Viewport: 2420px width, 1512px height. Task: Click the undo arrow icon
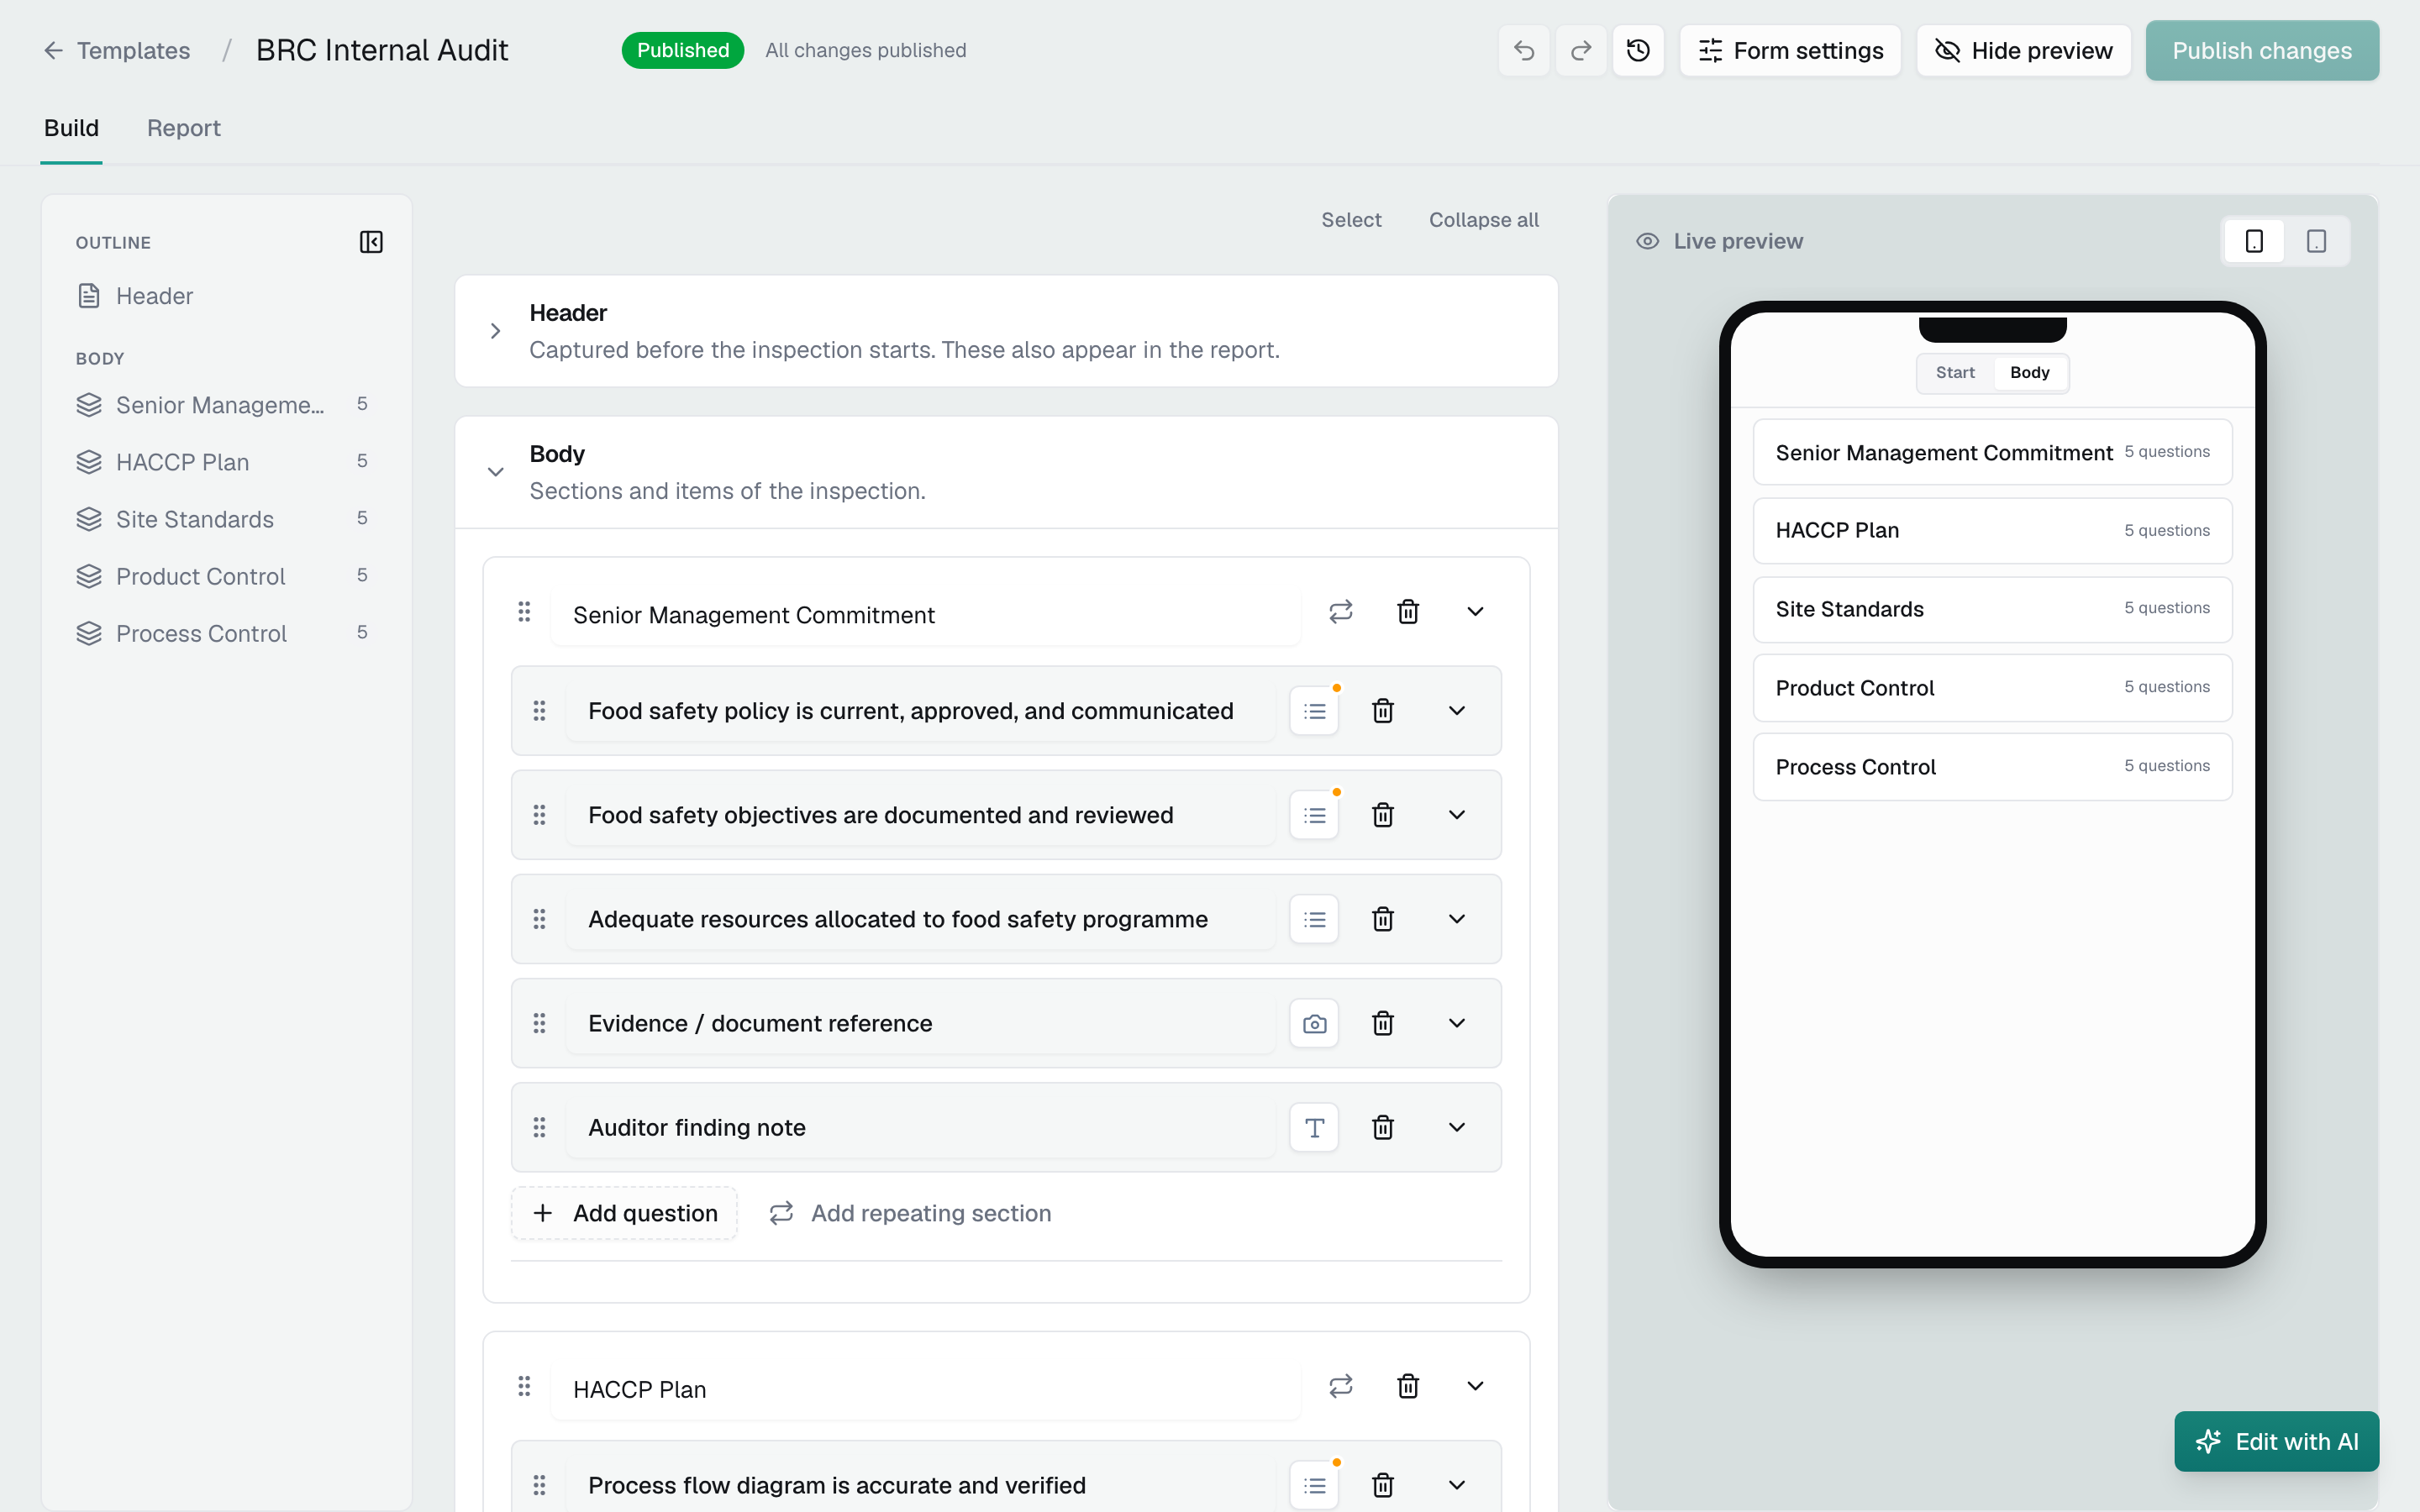[x=1524, y=50]
